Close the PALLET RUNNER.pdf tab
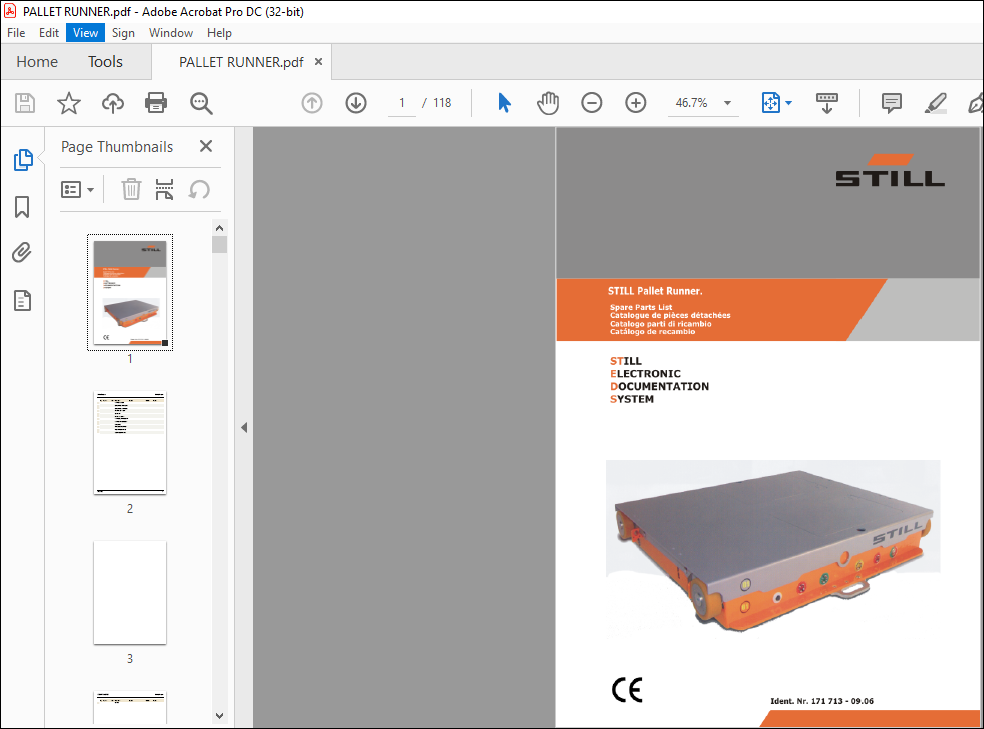 tap(318, 61)
